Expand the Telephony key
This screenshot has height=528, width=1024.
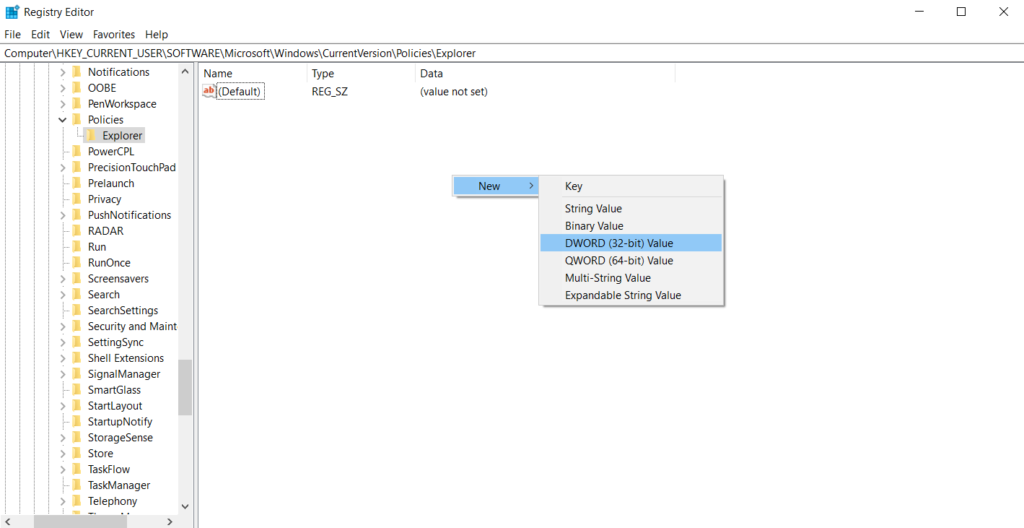pyautogui.click(x=63, y=501)
